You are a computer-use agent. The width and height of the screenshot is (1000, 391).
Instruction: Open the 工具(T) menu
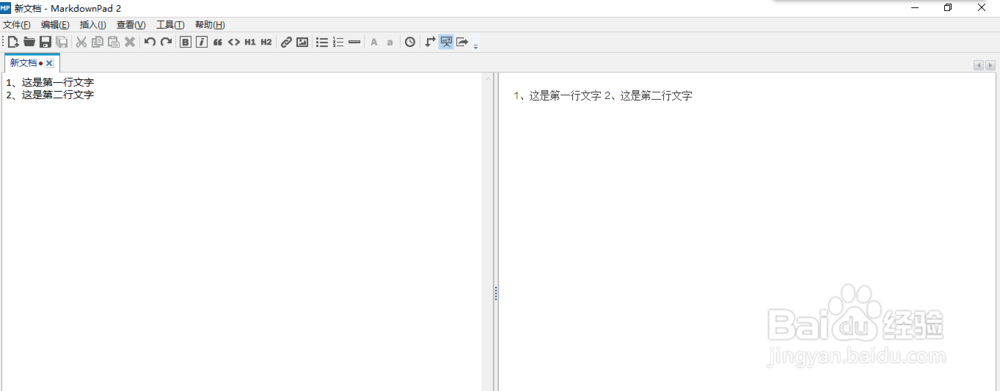tap(170, 25)
